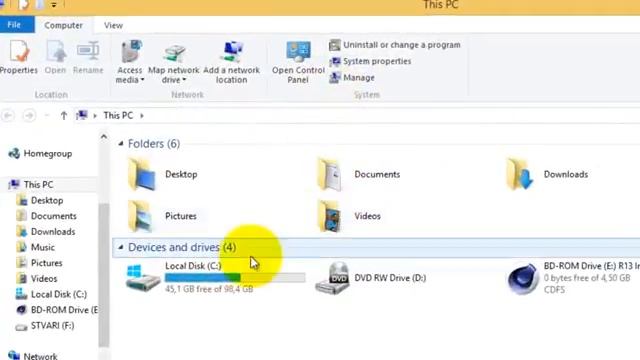The image size is (640, 360).
Task: Click navigation pane scroll up arrow
Action: [104, 137]
